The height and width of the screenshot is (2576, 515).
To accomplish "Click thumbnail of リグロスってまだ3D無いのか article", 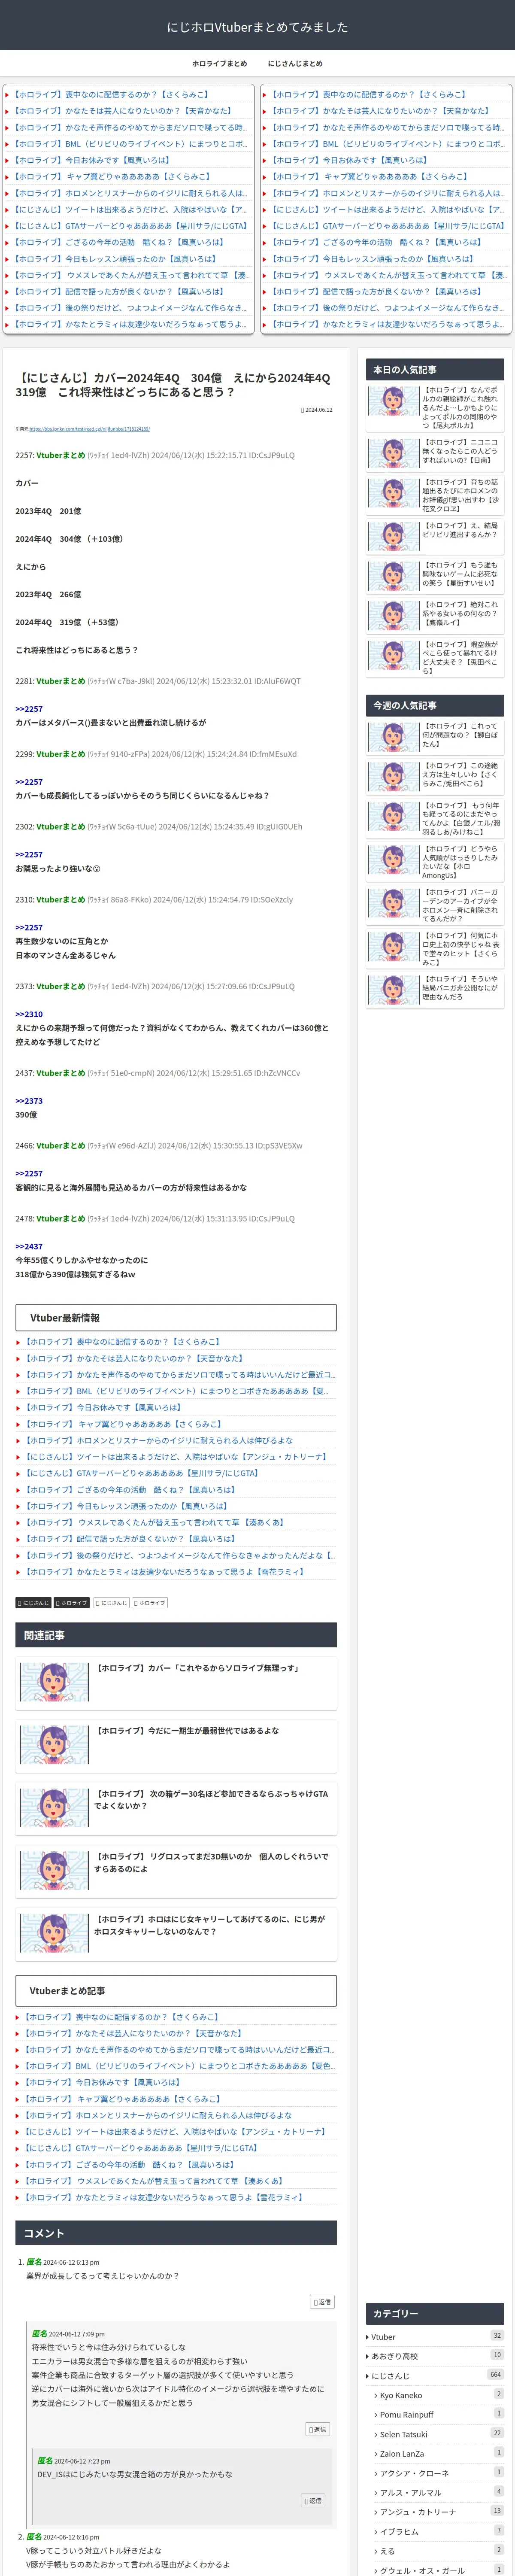I will pyautogui.click(x=54, y=1870).
